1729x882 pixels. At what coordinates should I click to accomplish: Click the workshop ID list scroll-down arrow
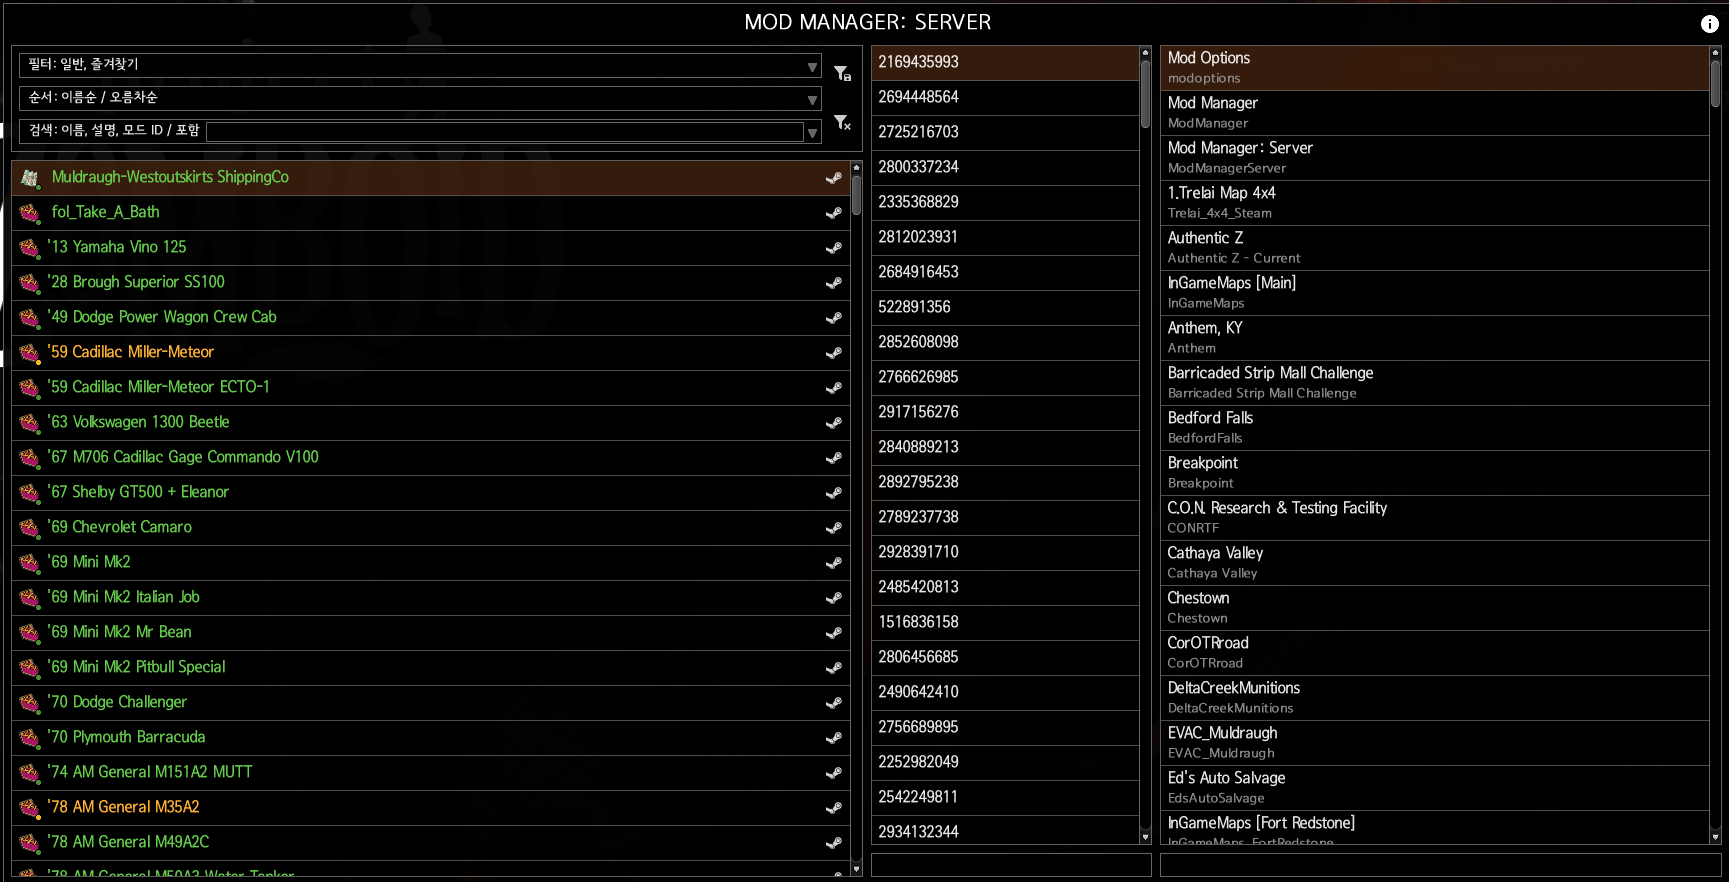[x=1145, y=837]
